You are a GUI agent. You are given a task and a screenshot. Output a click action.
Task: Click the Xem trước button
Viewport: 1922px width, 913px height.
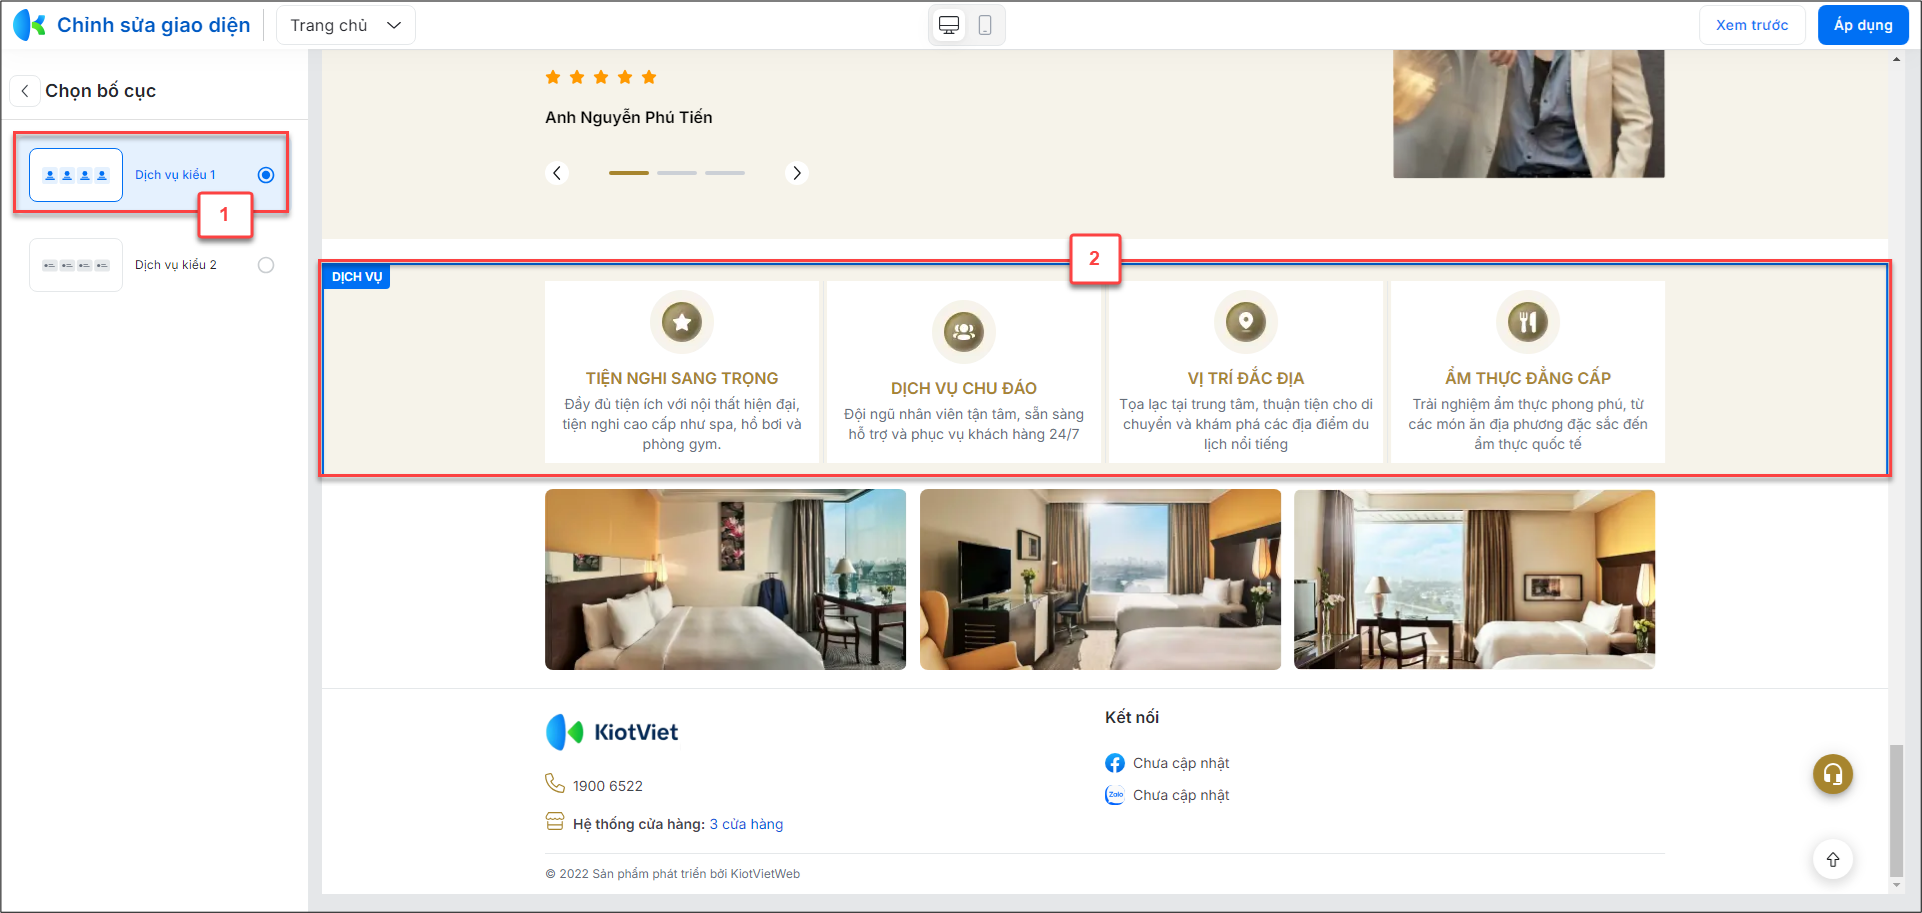coord(1752,25)
